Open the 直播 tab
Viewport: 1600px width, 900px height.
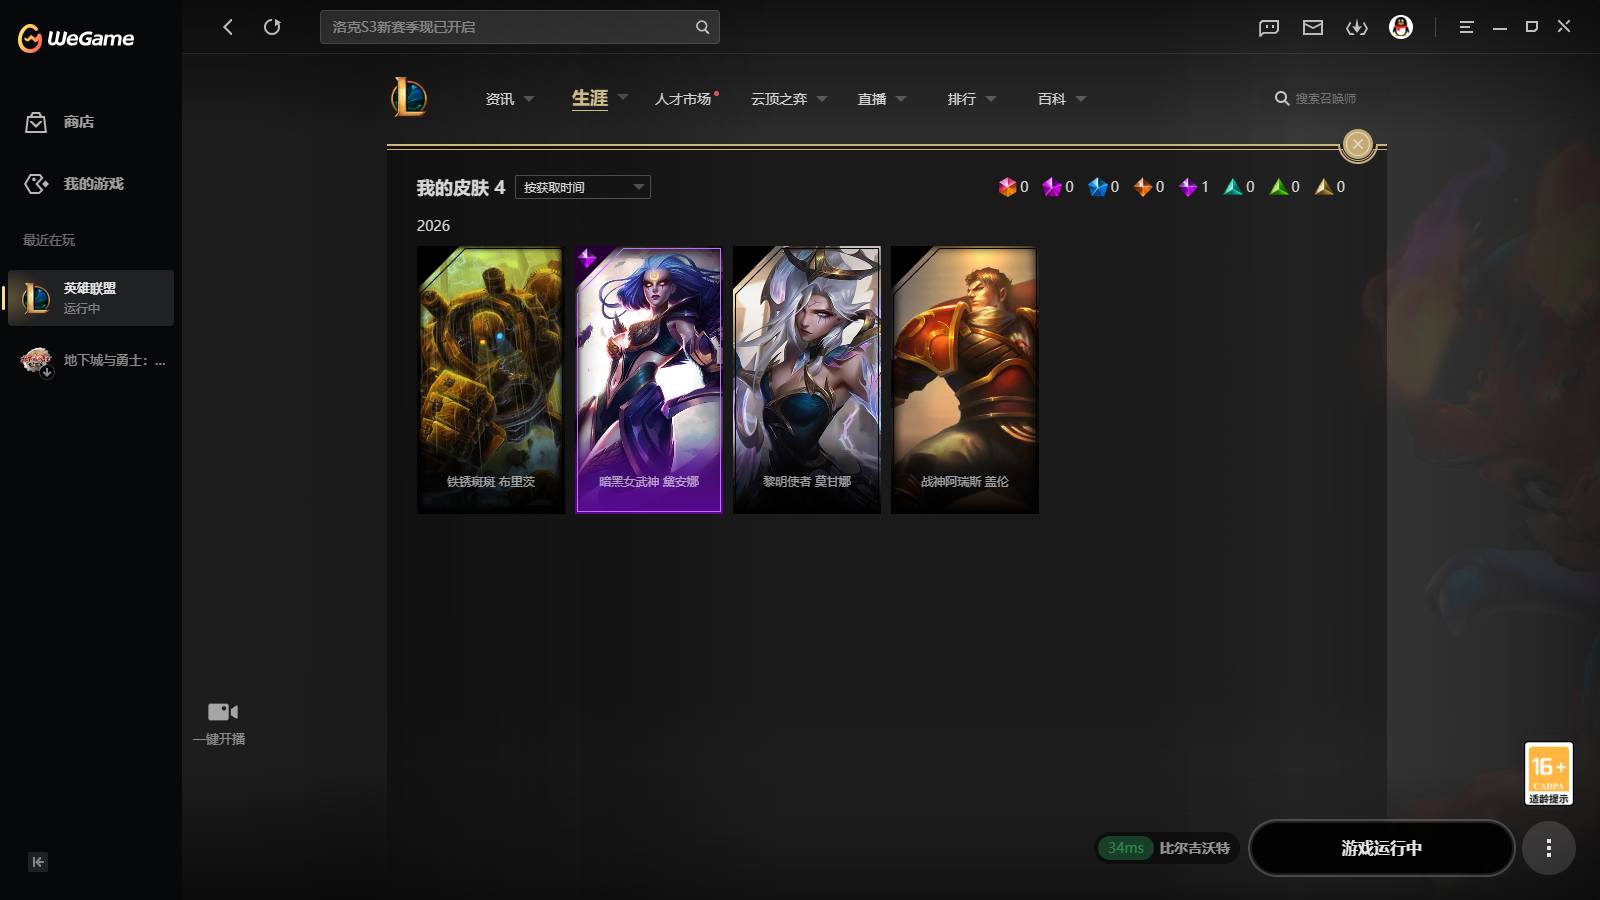pyautogui.click(x=872, y=99)
